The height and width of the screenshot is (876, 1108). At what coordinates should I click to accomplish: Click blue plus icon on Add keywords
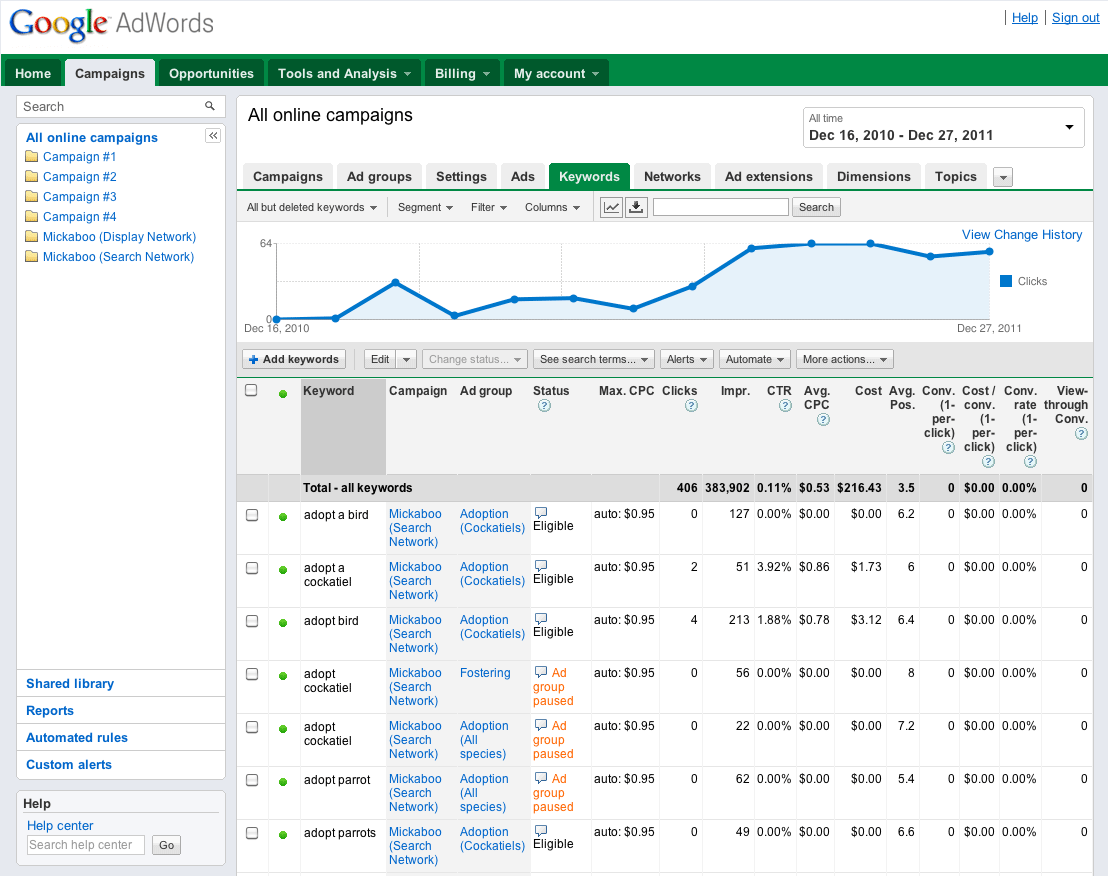pyautogui.click(x=254, y=360)
